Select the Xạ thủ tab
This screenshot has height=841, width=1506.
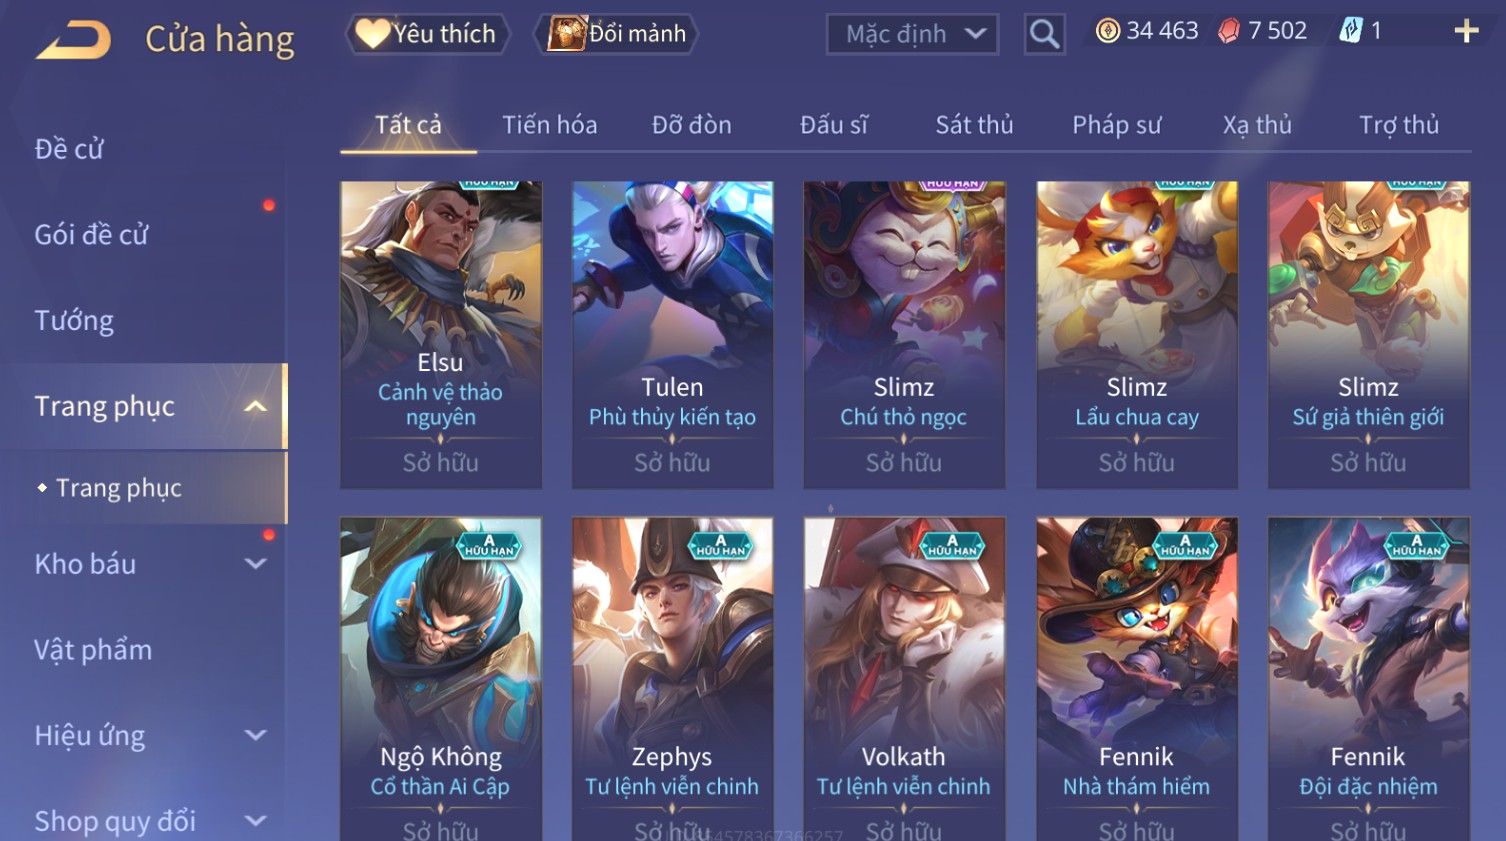click(1257, 125)
